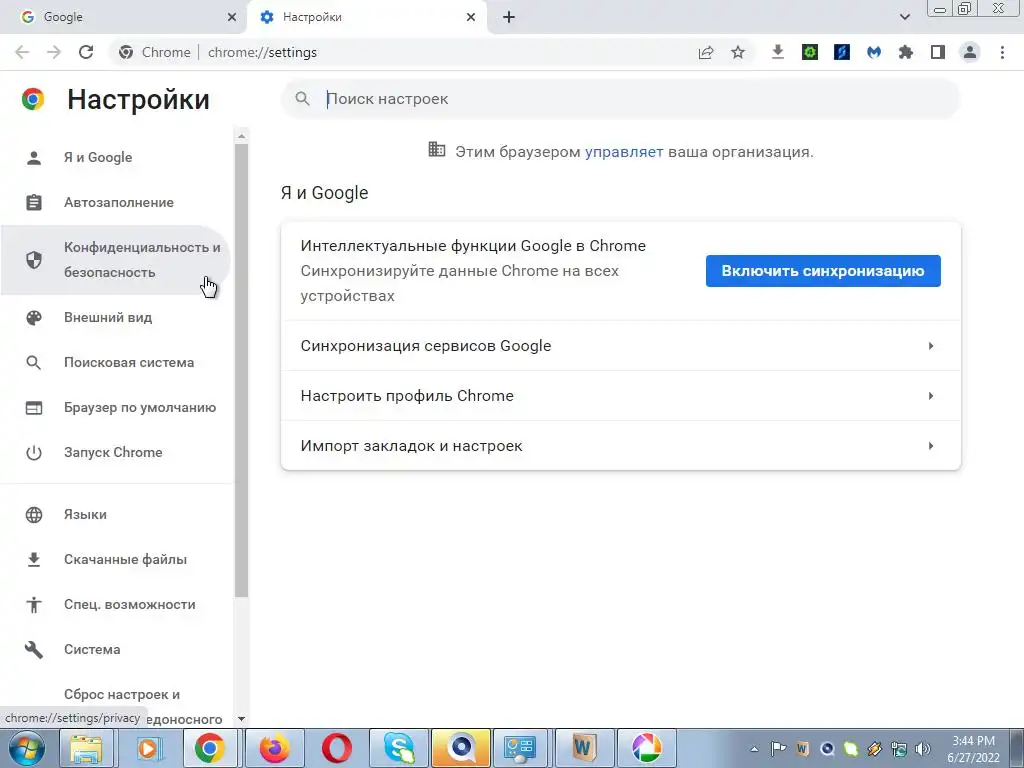
Task: Share this page via share icon
Action: tap(706, 52)
